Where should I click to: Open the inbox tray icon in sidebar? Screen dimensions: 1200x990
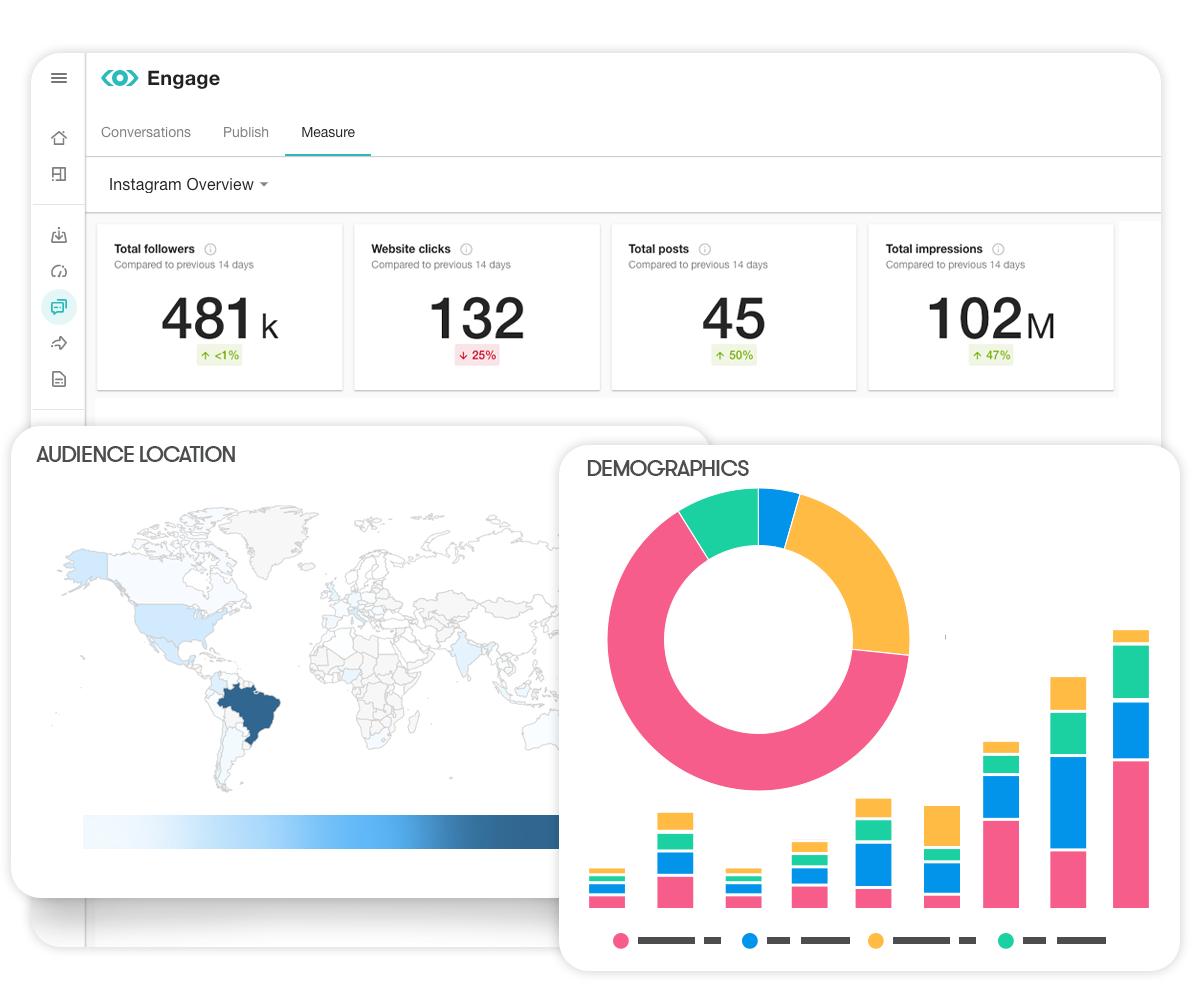58,235
